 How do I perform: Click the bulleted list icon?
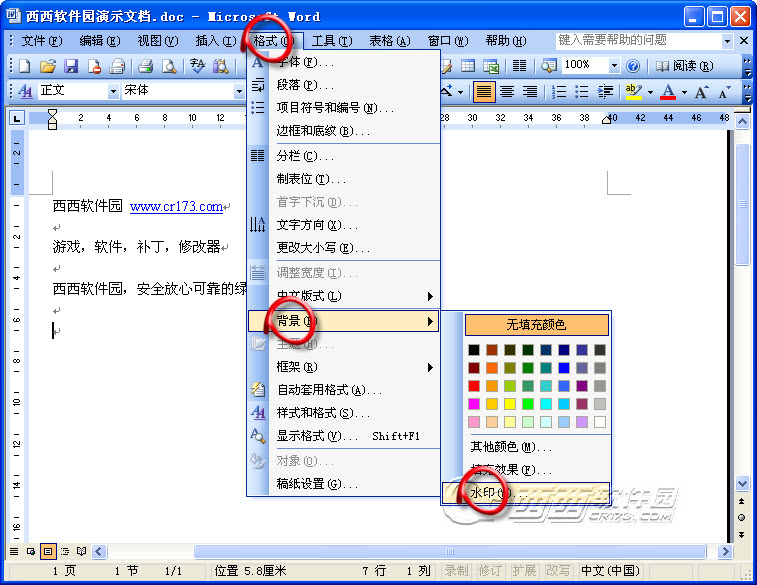[x=581, y=91]
